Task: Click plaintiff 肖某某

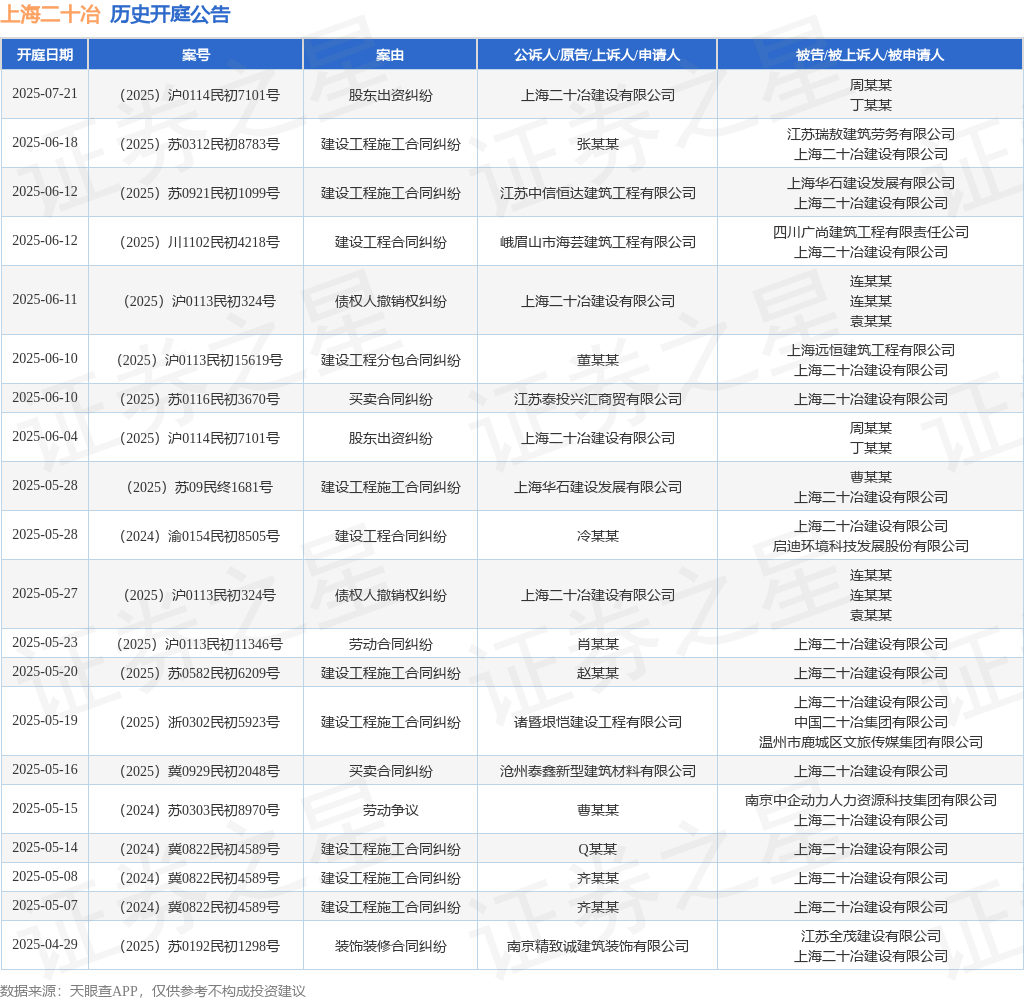Action: (x=598, y=644)
